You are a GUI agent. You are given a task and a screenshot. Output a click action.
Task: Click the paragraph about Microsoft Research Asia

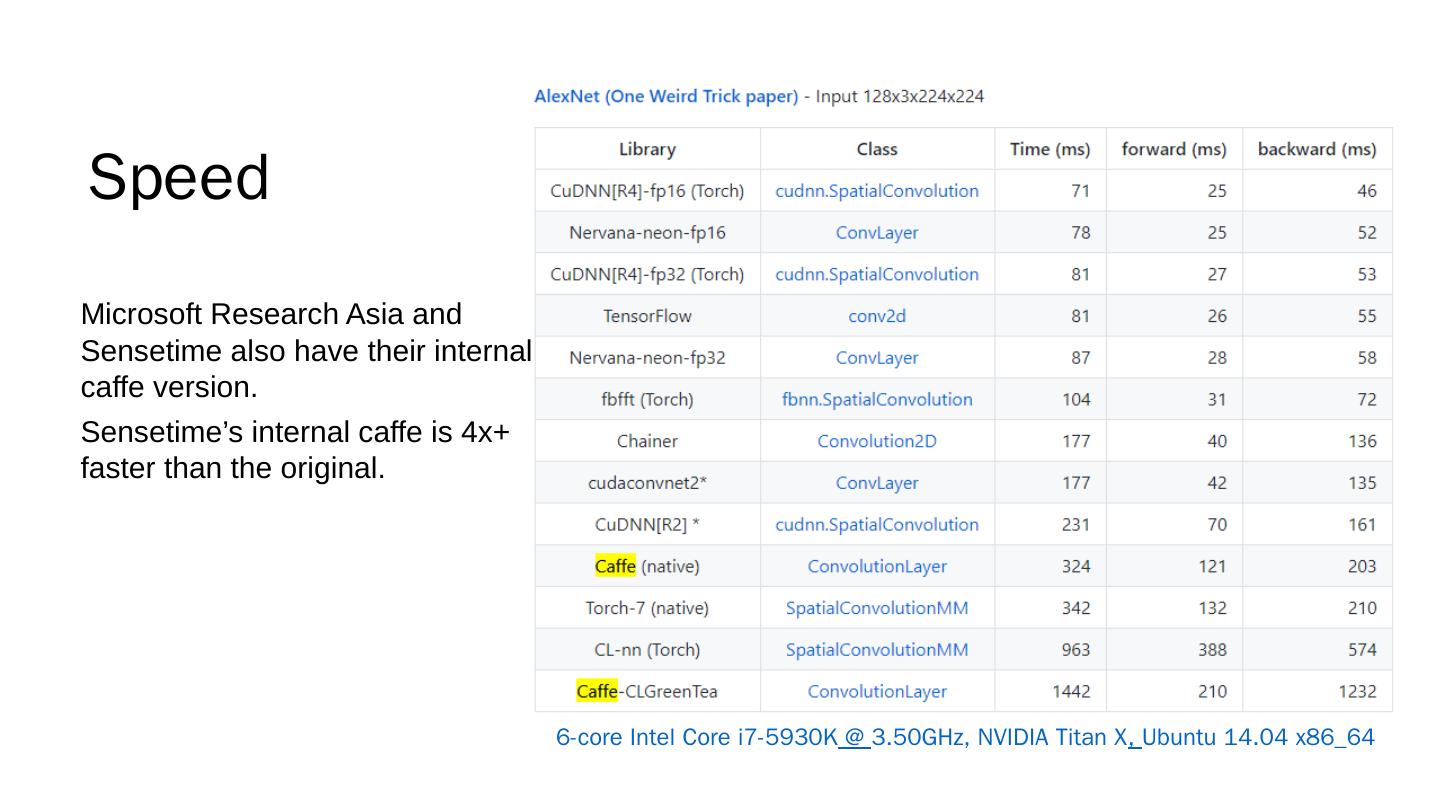(x=305, y=350)
